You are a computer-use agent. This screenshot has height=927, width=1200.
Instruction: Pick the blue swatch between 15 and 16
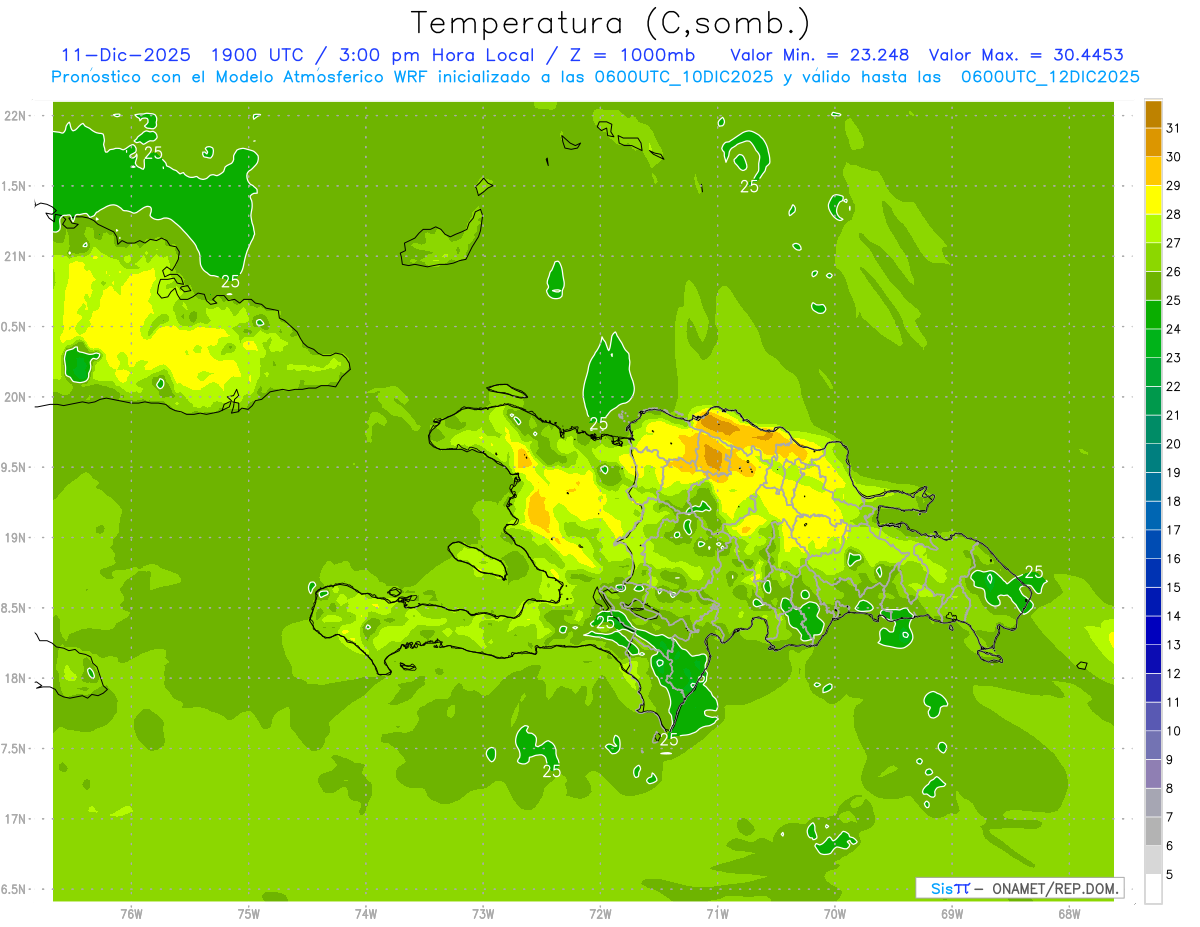click(x=1153, y=574)
